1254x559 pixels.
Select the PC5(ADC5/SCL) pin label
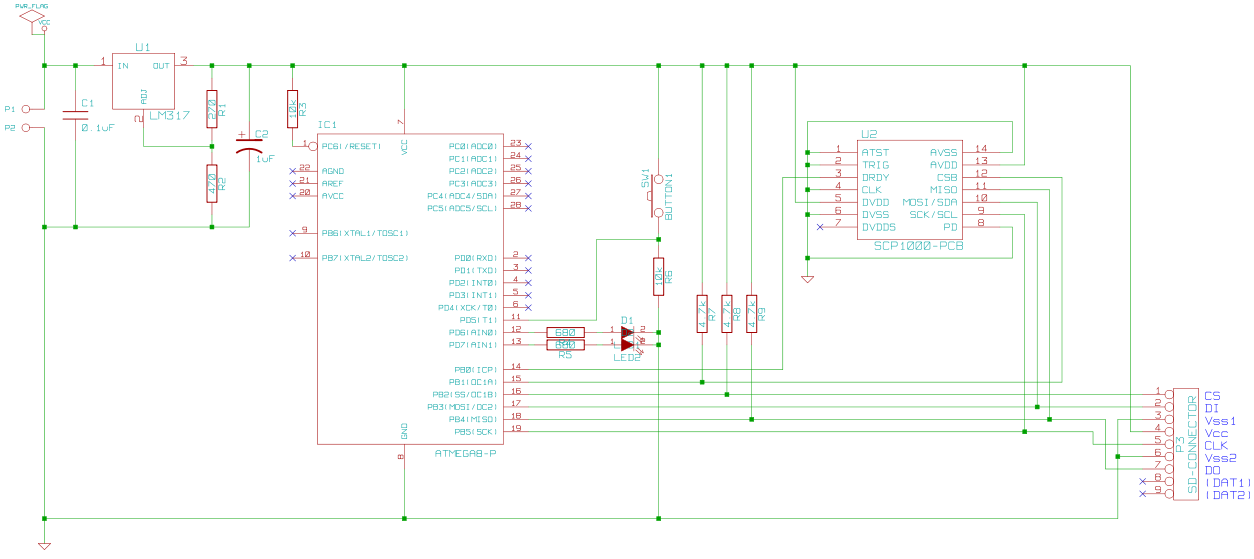pyautogui.click(x=462, y=208)
